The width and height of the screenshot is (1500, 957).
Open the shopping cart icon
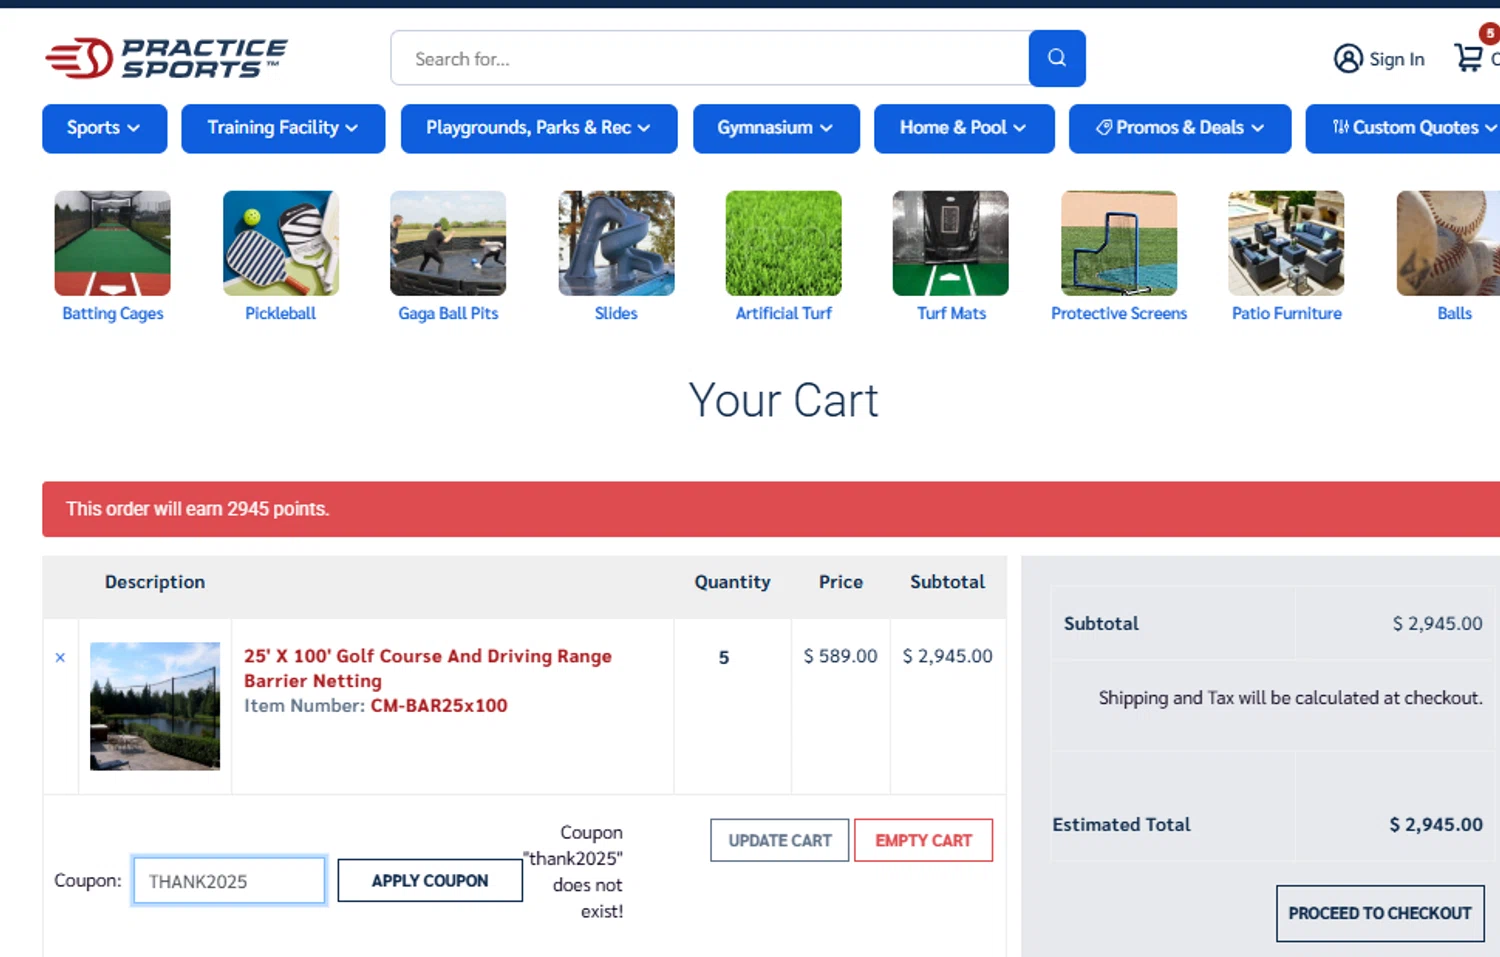click(1469, 57)
